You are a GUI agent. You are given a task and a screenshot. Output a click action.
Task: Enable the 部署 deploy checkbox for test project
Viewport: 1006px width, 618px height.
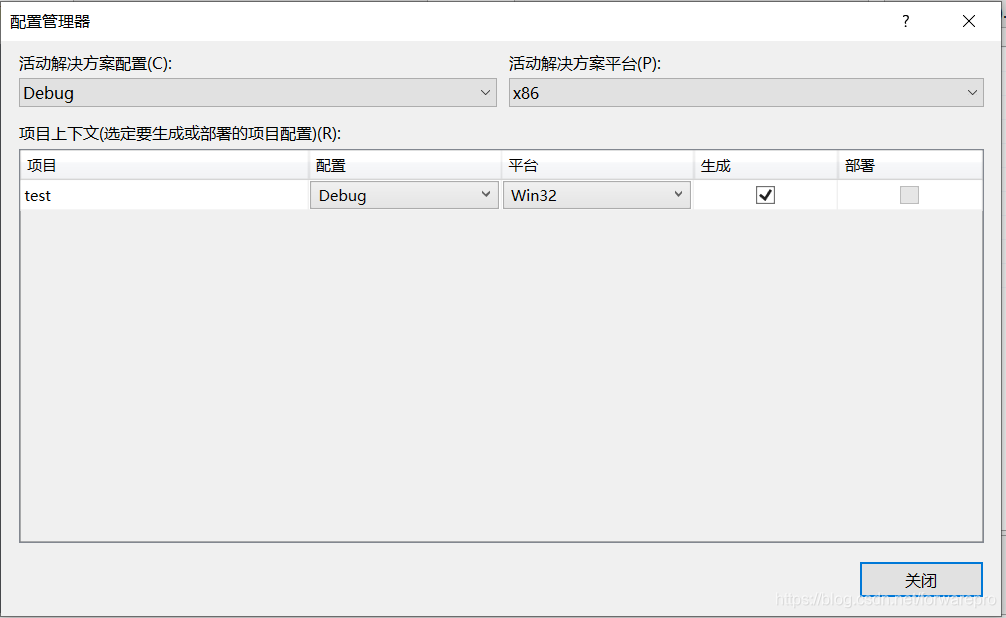pos(909,195)
